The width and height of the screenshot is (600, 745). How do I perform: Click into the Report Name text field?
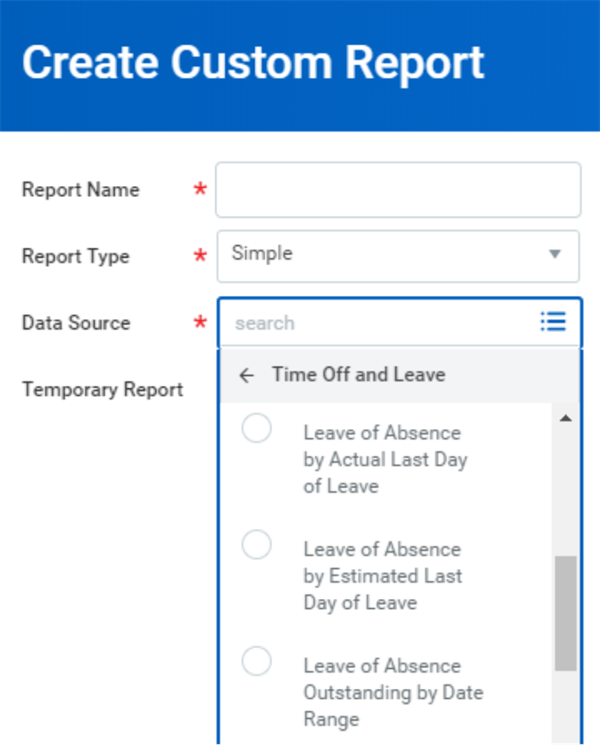[x=398, y=190]
